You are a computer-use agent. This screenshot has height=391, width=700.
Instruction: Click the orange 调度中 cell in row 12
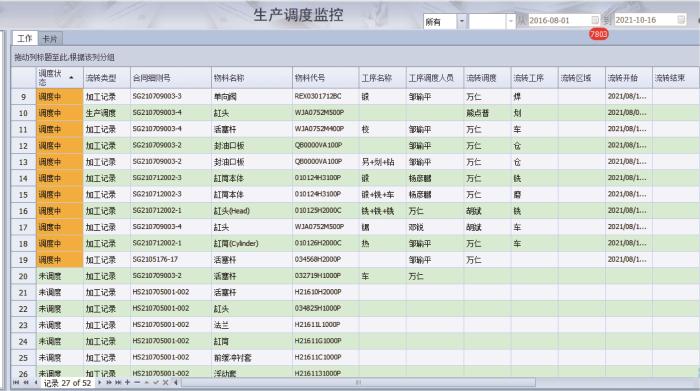pyautogui.click(x=59, y=146)
